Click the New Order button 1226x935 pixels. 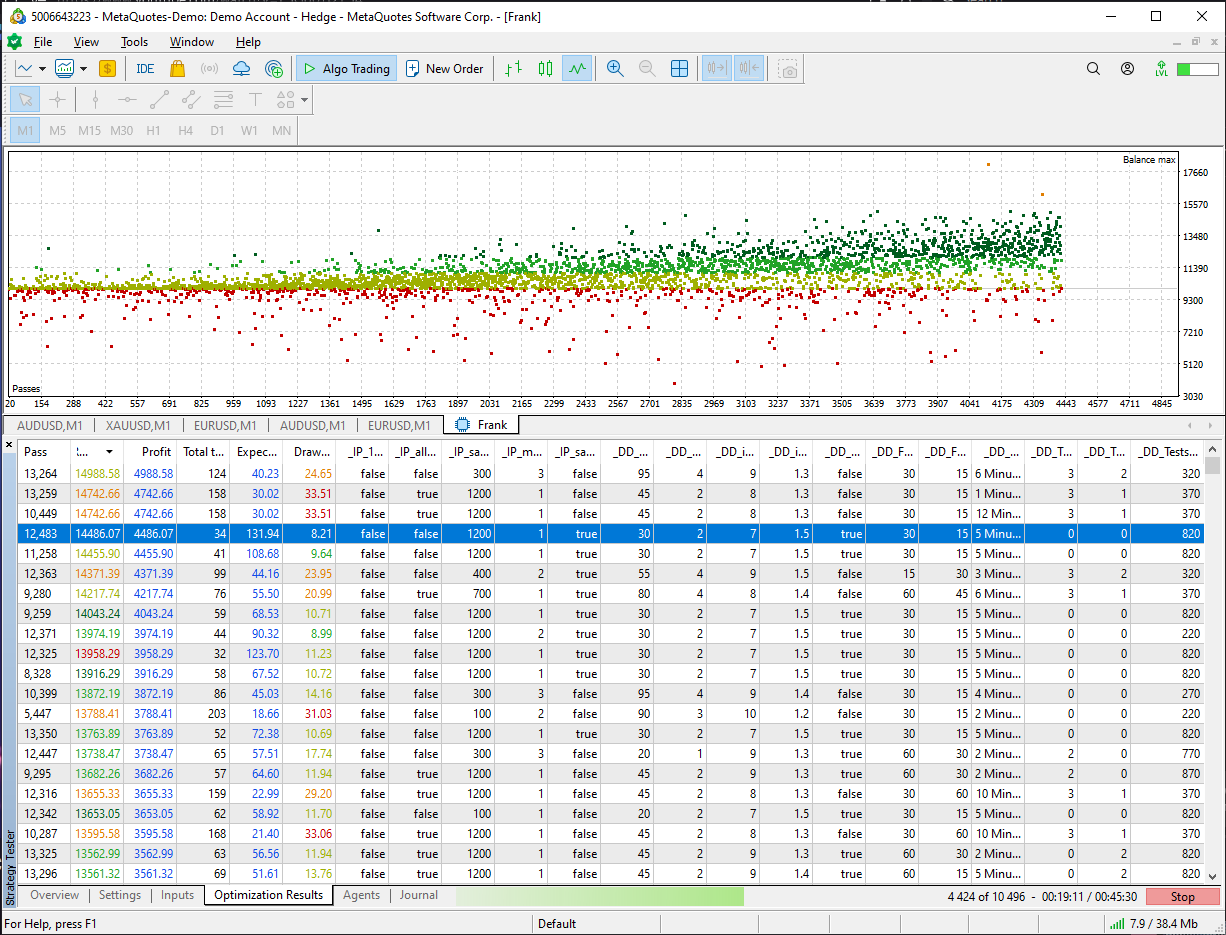(x=444, y=69)
